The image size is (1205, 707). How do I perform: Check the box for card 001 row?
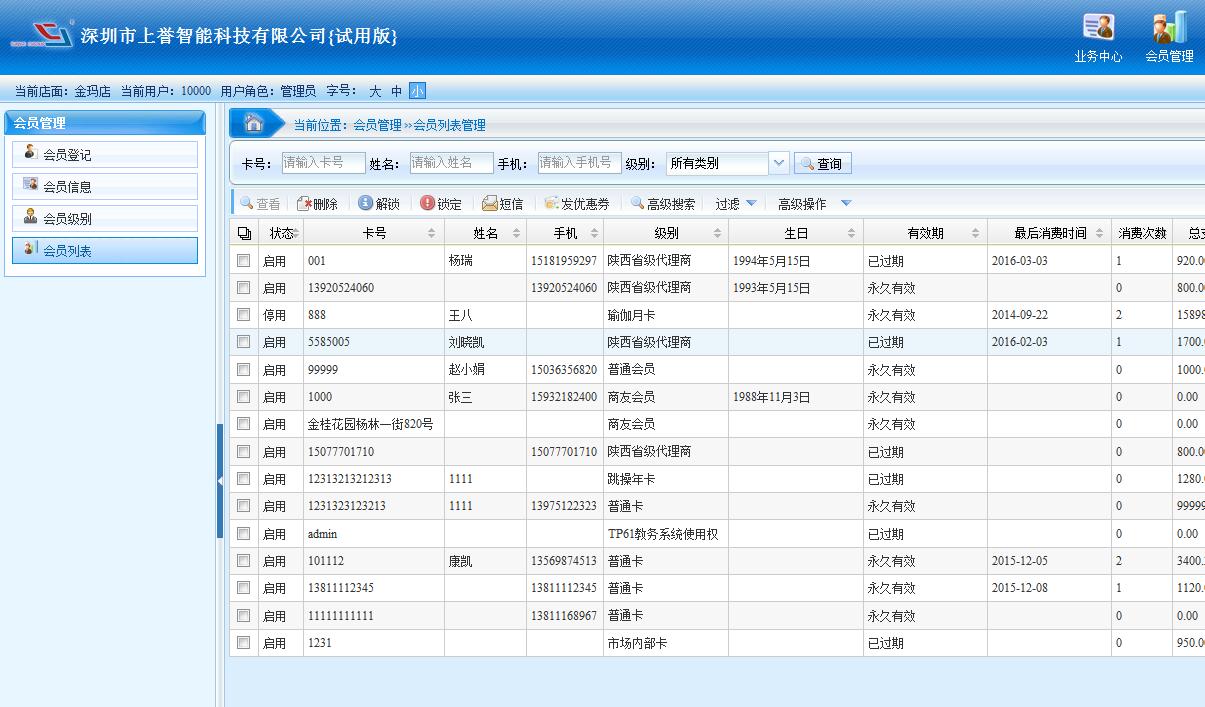coord(243,260)
